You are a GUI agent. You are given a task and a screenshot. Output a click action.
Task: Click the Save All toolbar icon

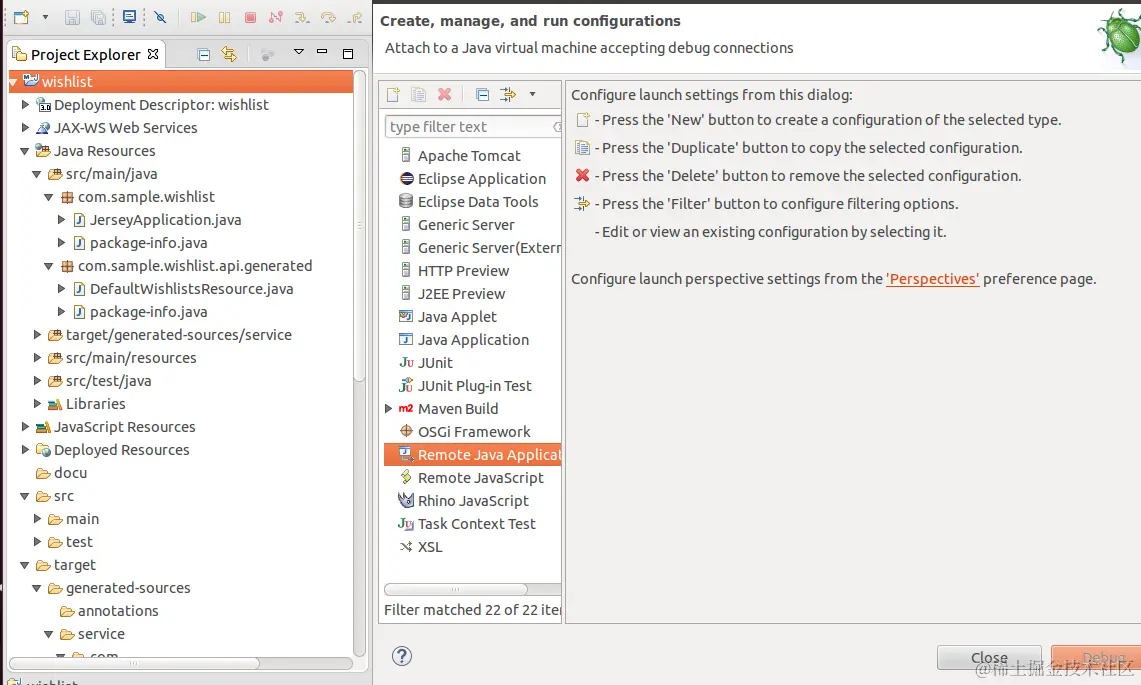(x=98, y=17)
